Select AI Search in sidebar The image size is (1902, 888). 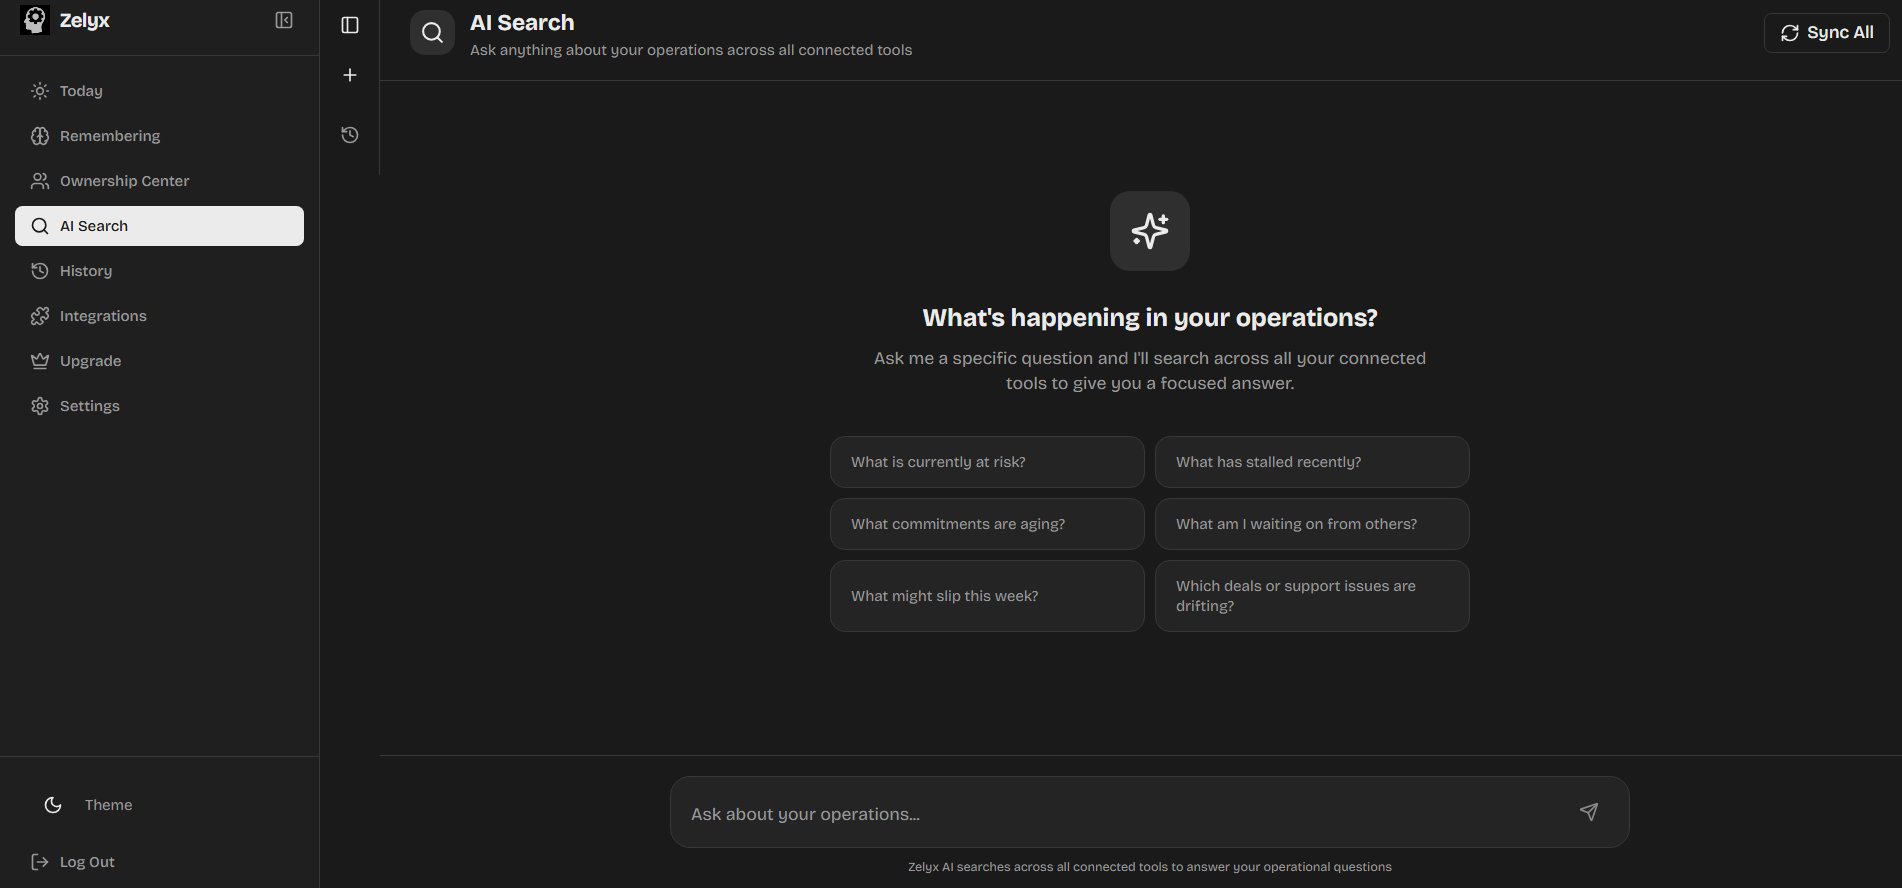point(160,226)
